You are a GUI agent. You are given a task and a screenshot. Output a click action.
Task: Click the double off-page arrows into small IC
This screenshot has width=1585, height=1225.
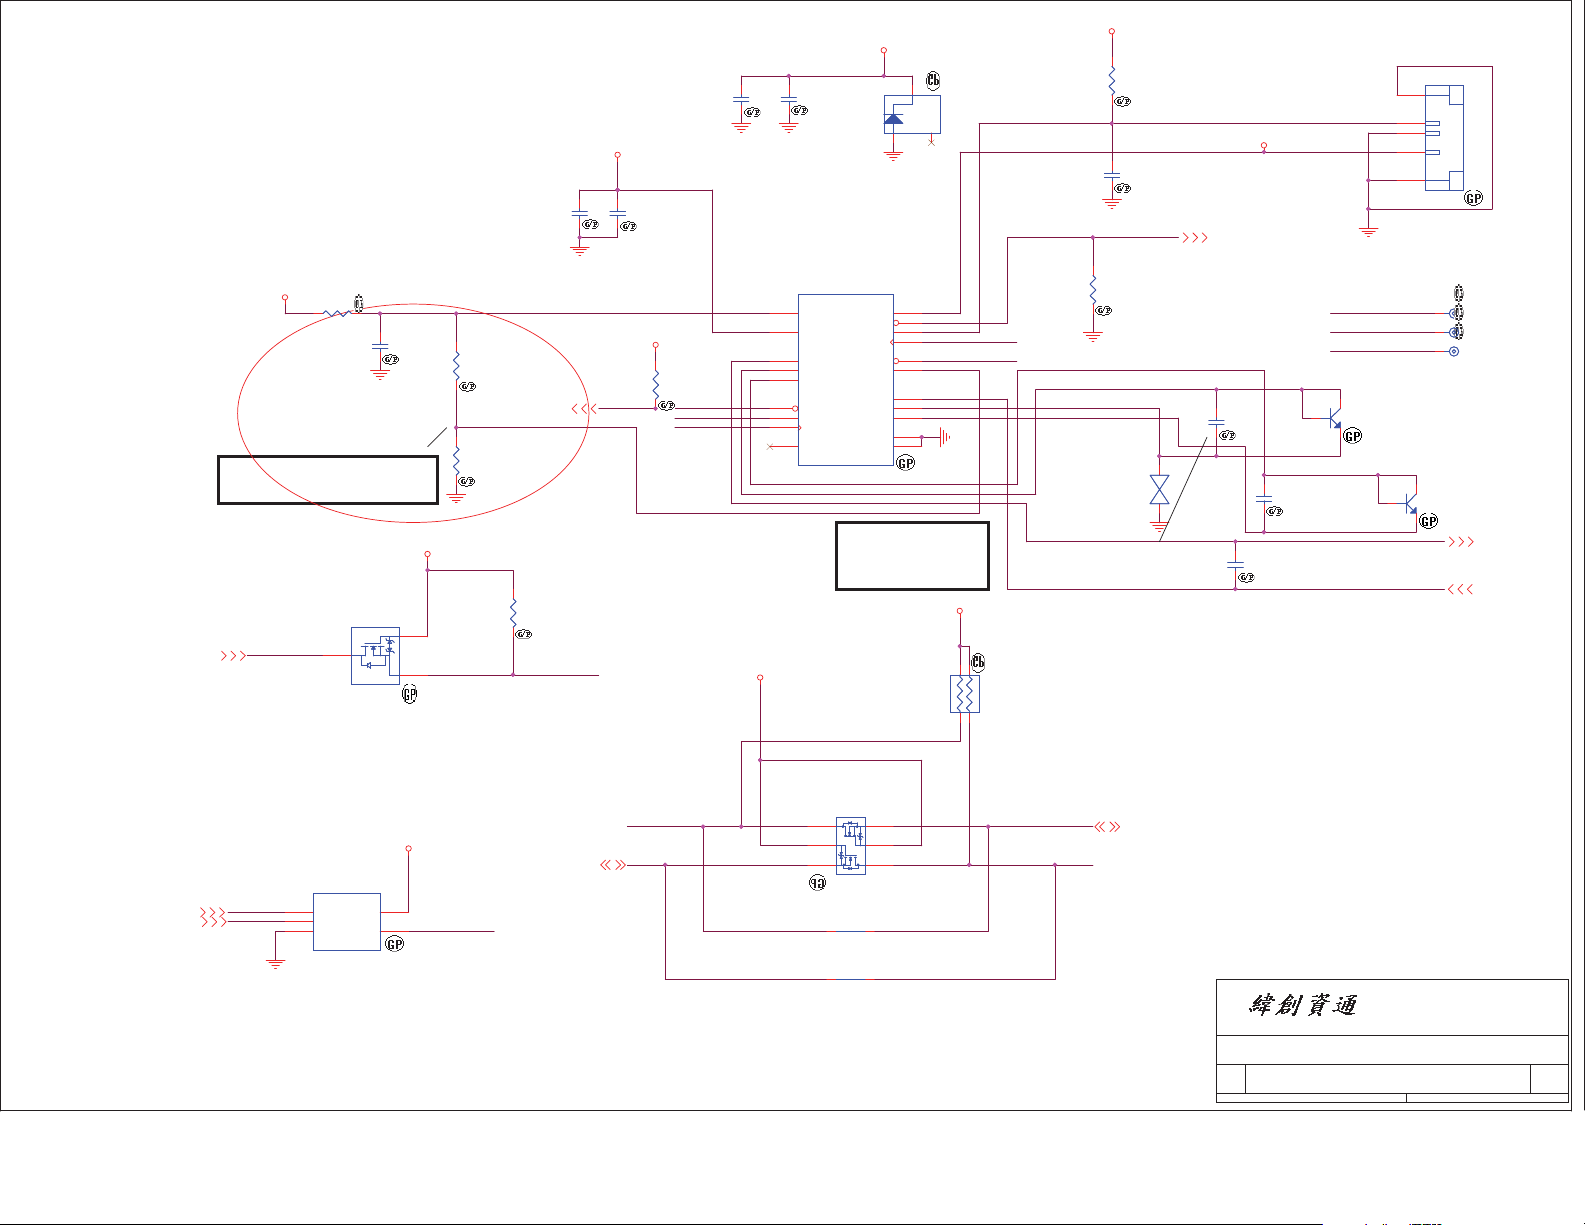pos(213,917)
